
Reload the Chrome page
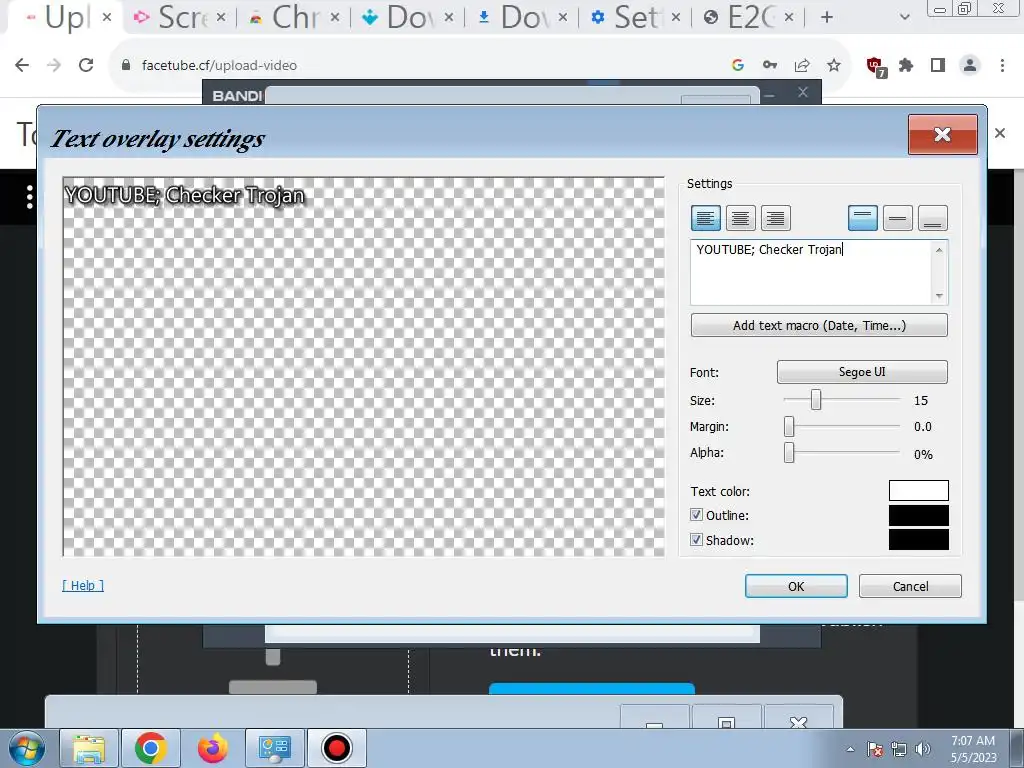(x=86, y=65)
